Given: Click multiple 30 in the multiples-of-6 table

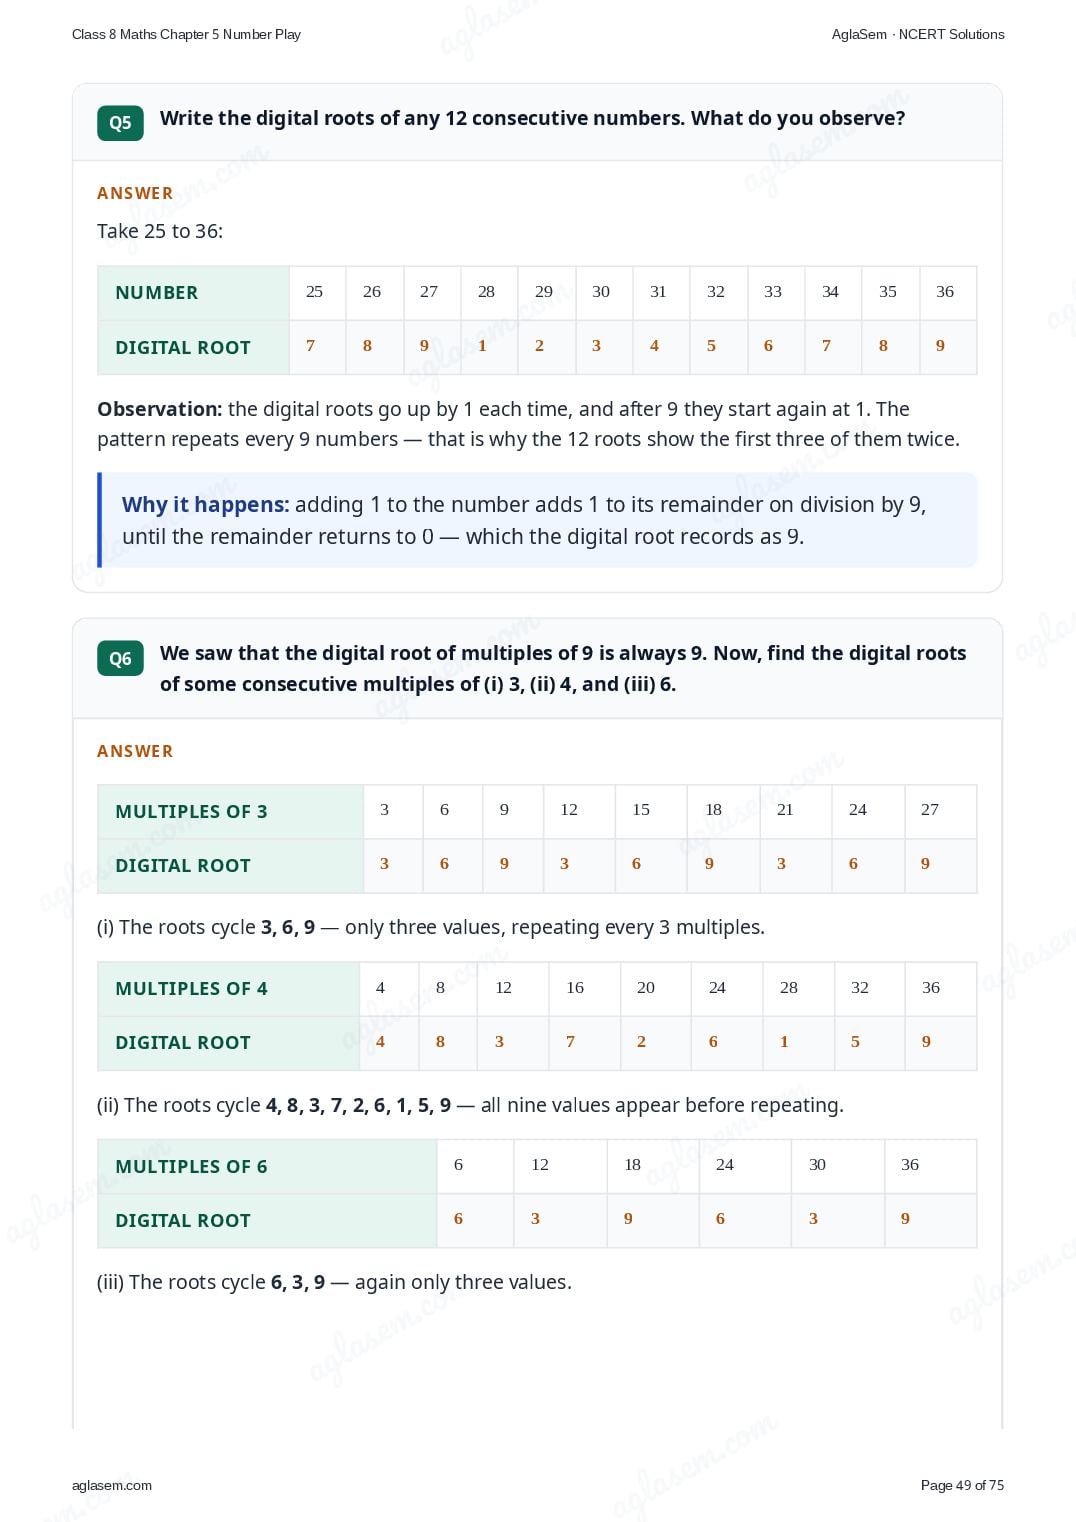Looking at the screenshot, I should coord(817,1165).
